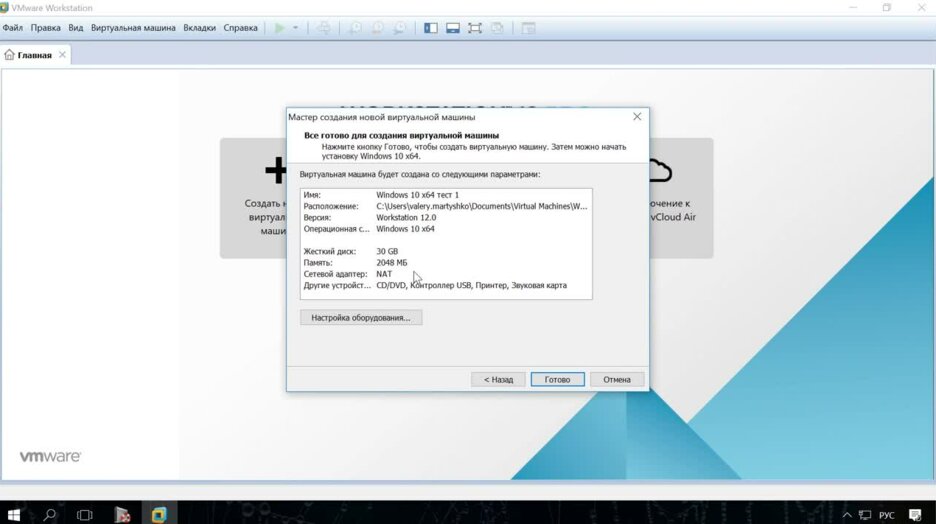936x524 pixels.
Task: Open the Windows Start menu
Action: (14, 514)
